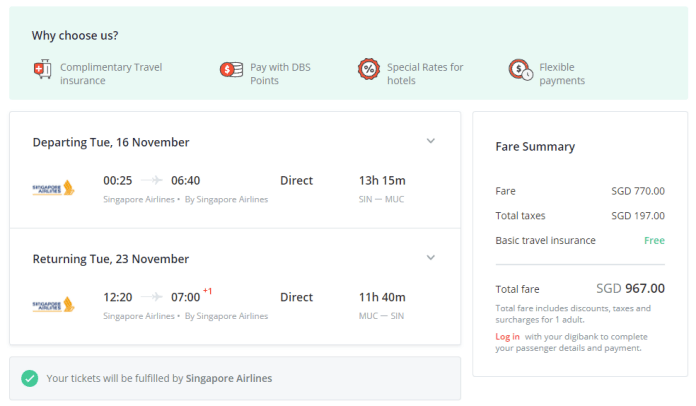Image resolution: width=696 pixels, height=406 pixels.
Task: Click the Fare Summary heading
Action: tap(535, 147)
